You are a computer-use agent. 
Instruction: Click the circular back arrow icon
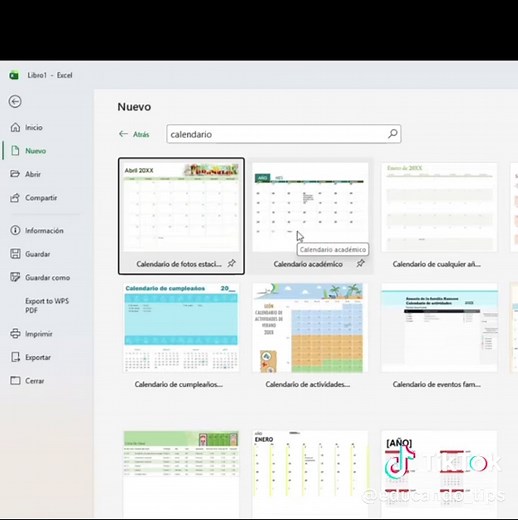coord(15,101)
